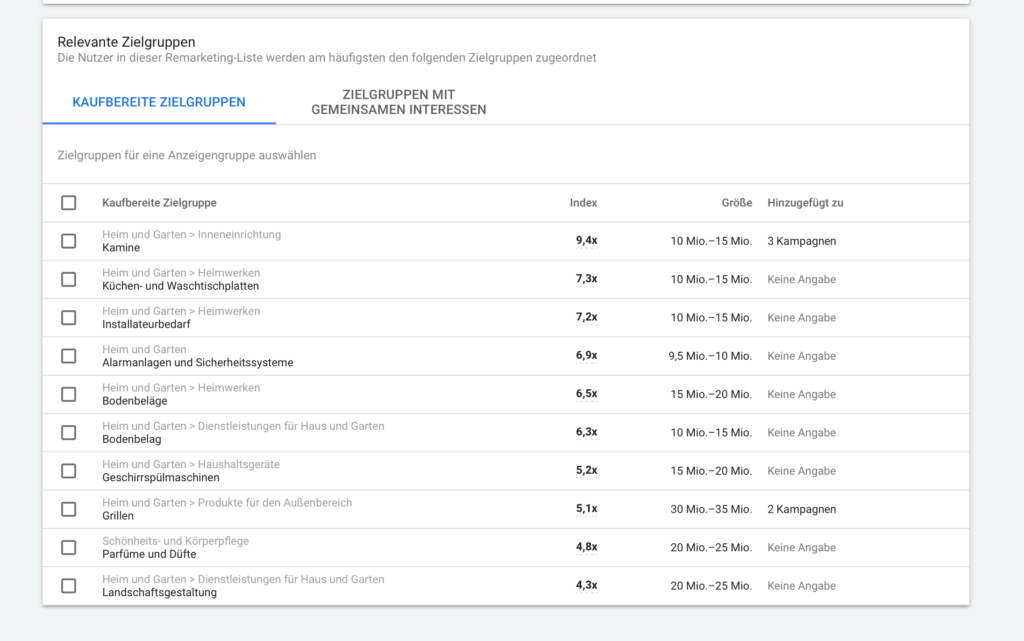Tick the checkbox for Installateurbedarf

[68, 318]
